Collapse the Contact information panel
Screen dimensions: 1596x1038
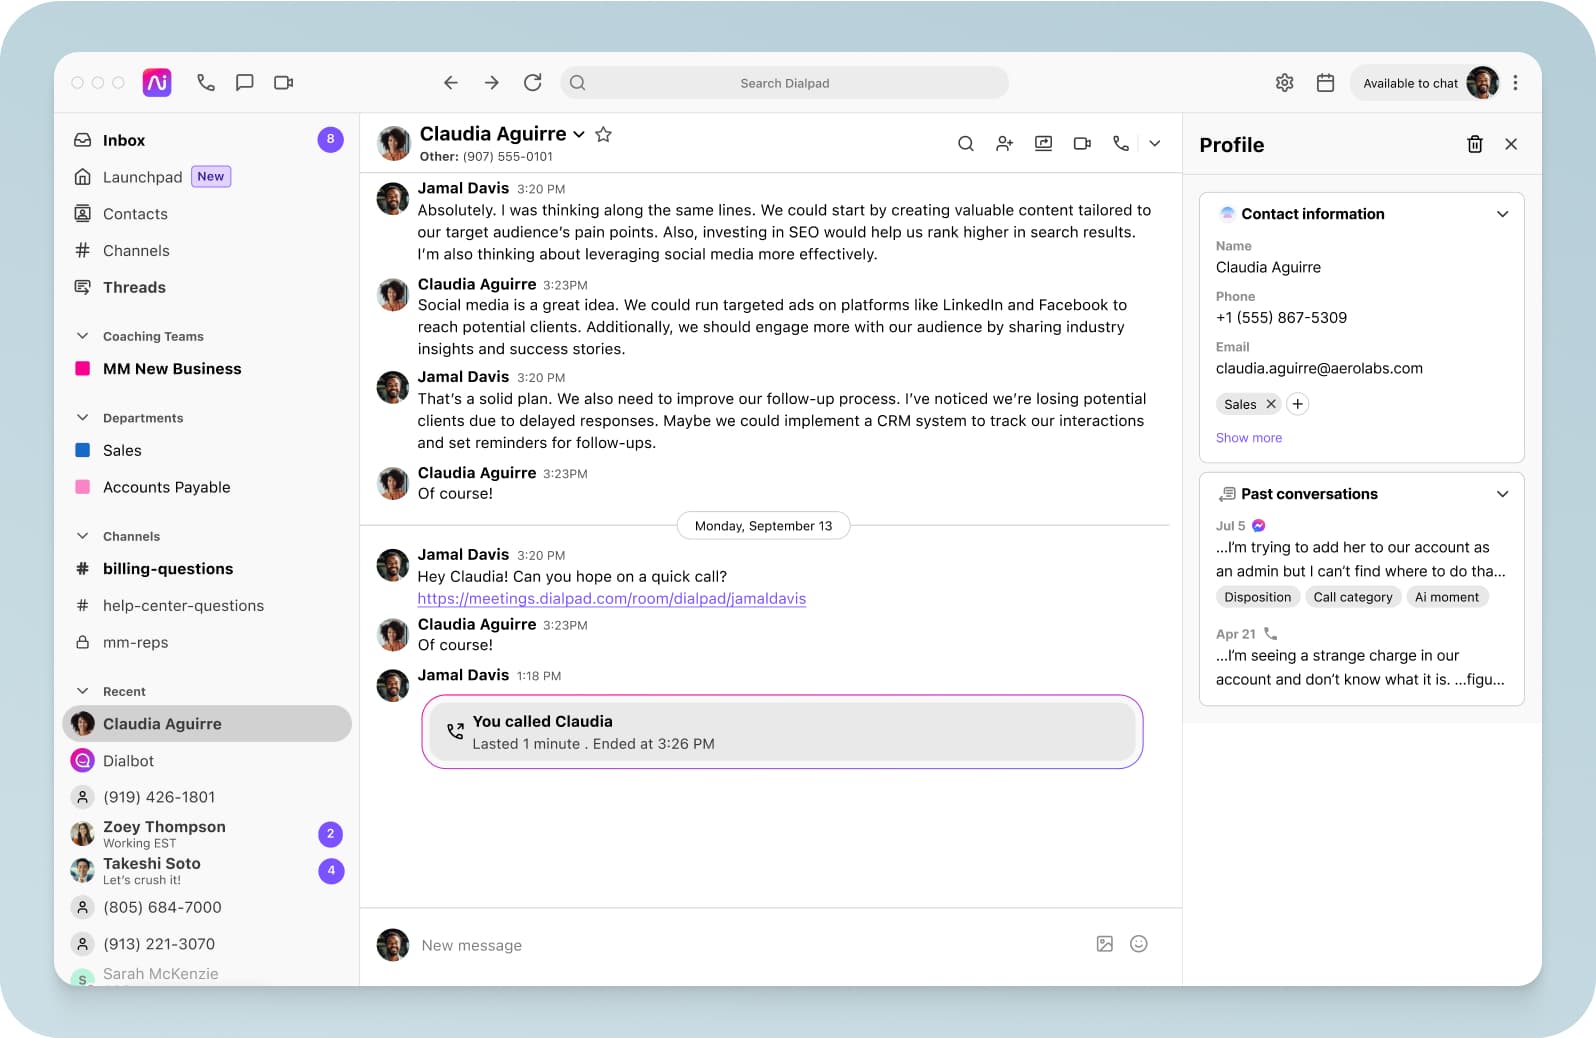pyautogui.click(x=1502, y=214)
